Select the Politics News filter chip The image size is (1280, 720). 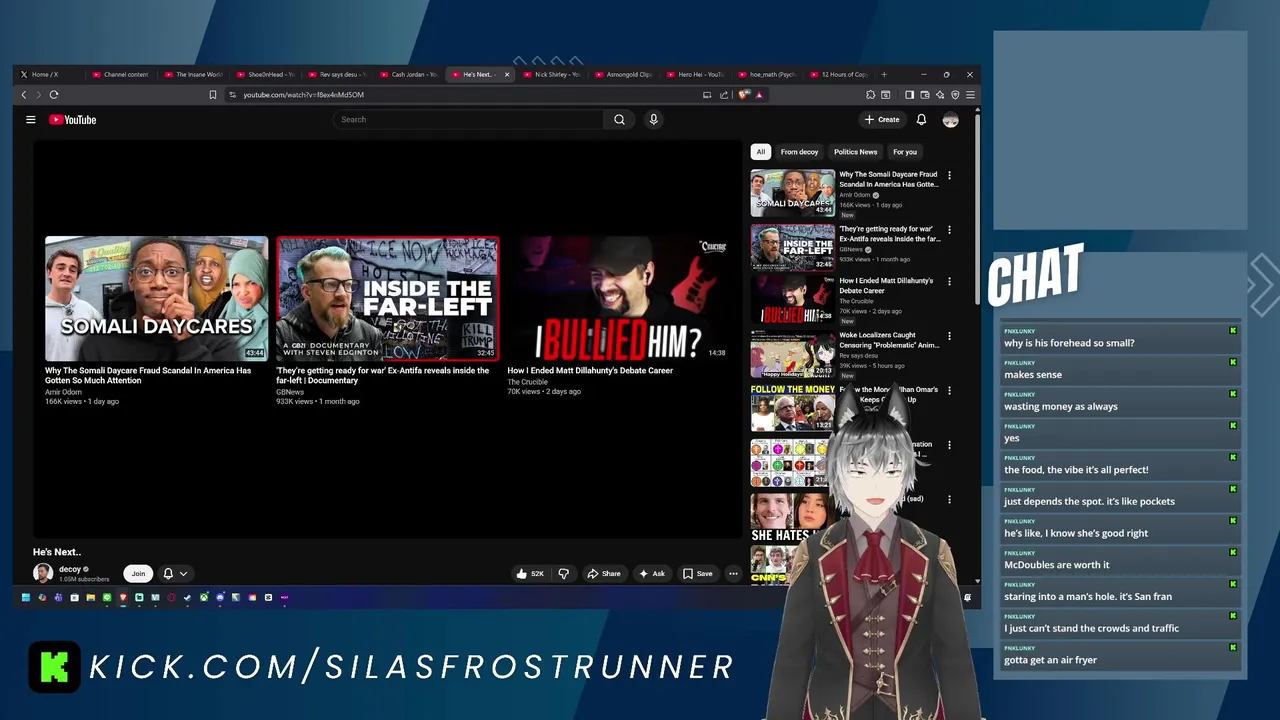click(855, 152)
